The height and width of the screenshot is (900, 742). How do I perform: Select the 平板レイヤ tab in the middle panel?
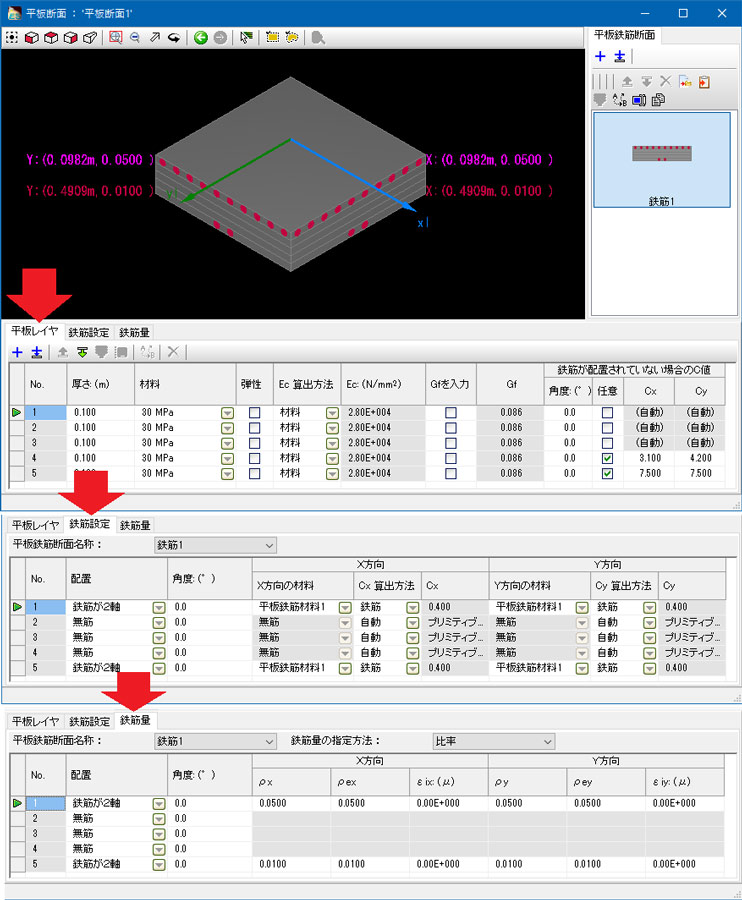(35, 525)
